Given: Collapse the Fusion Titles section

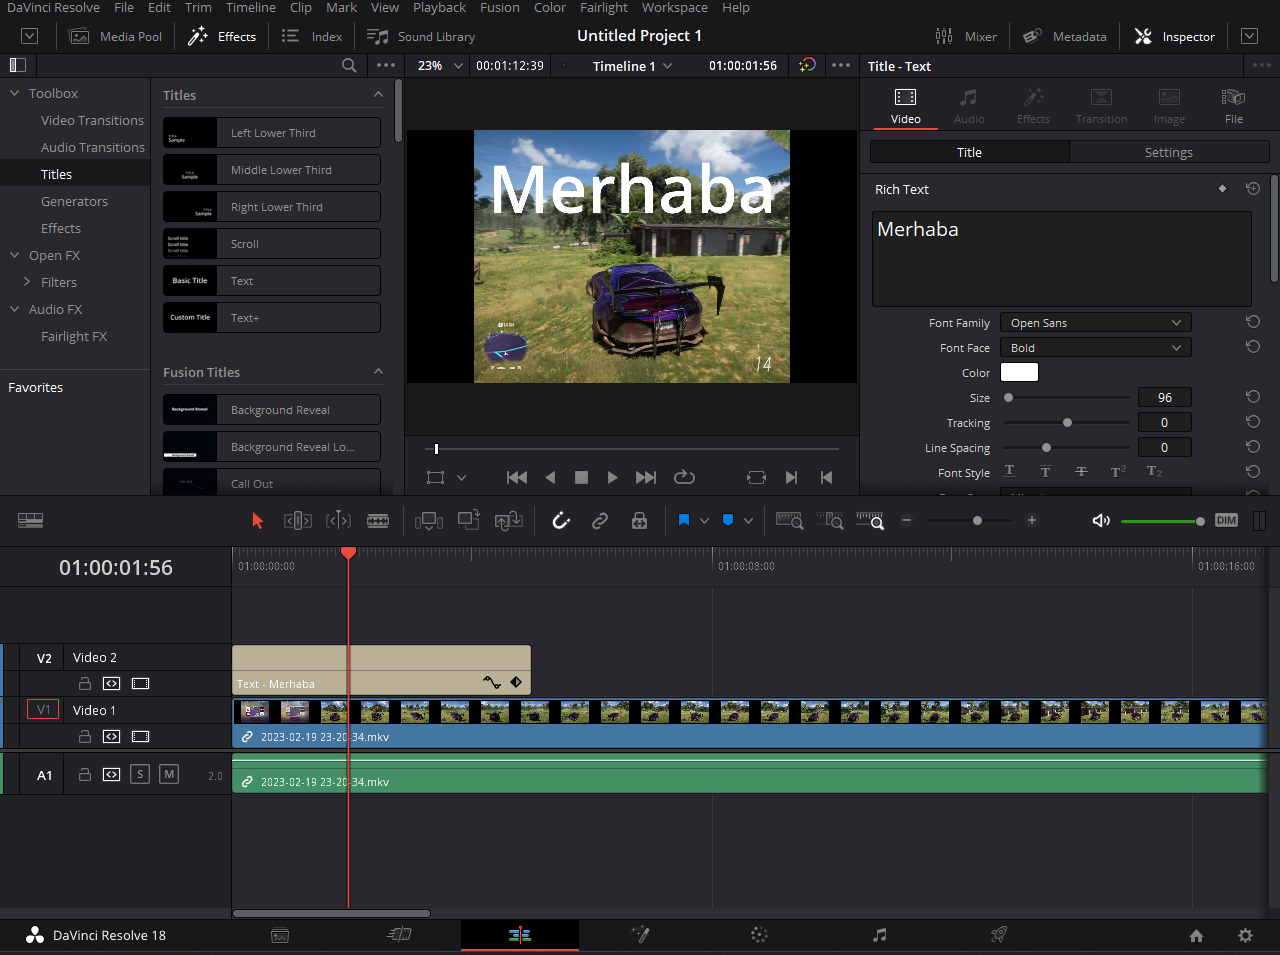Looking at the screenshot, I should pos(378,372).
